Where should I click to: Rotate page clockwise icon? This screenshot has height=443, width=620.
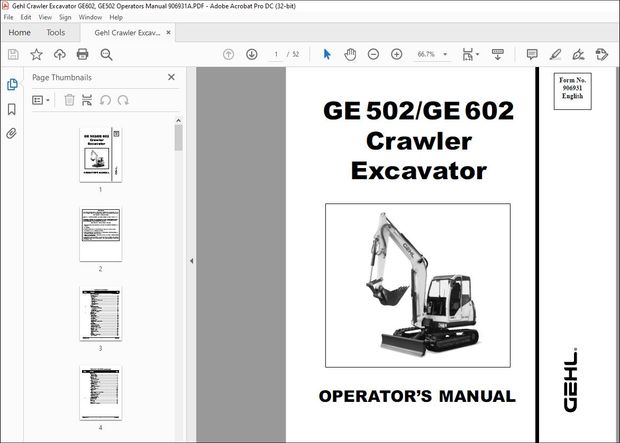point(123,100)
